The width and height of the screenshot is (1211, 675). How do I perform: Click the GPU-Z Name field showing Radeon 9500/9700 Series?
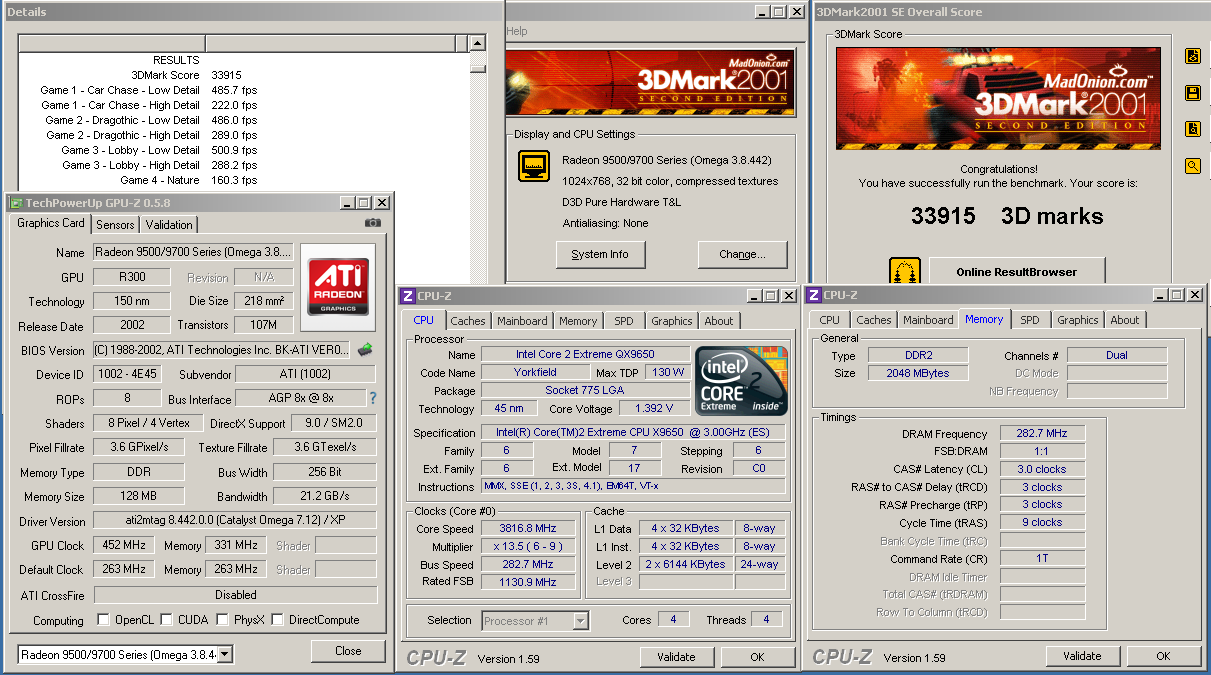point(193,252)
